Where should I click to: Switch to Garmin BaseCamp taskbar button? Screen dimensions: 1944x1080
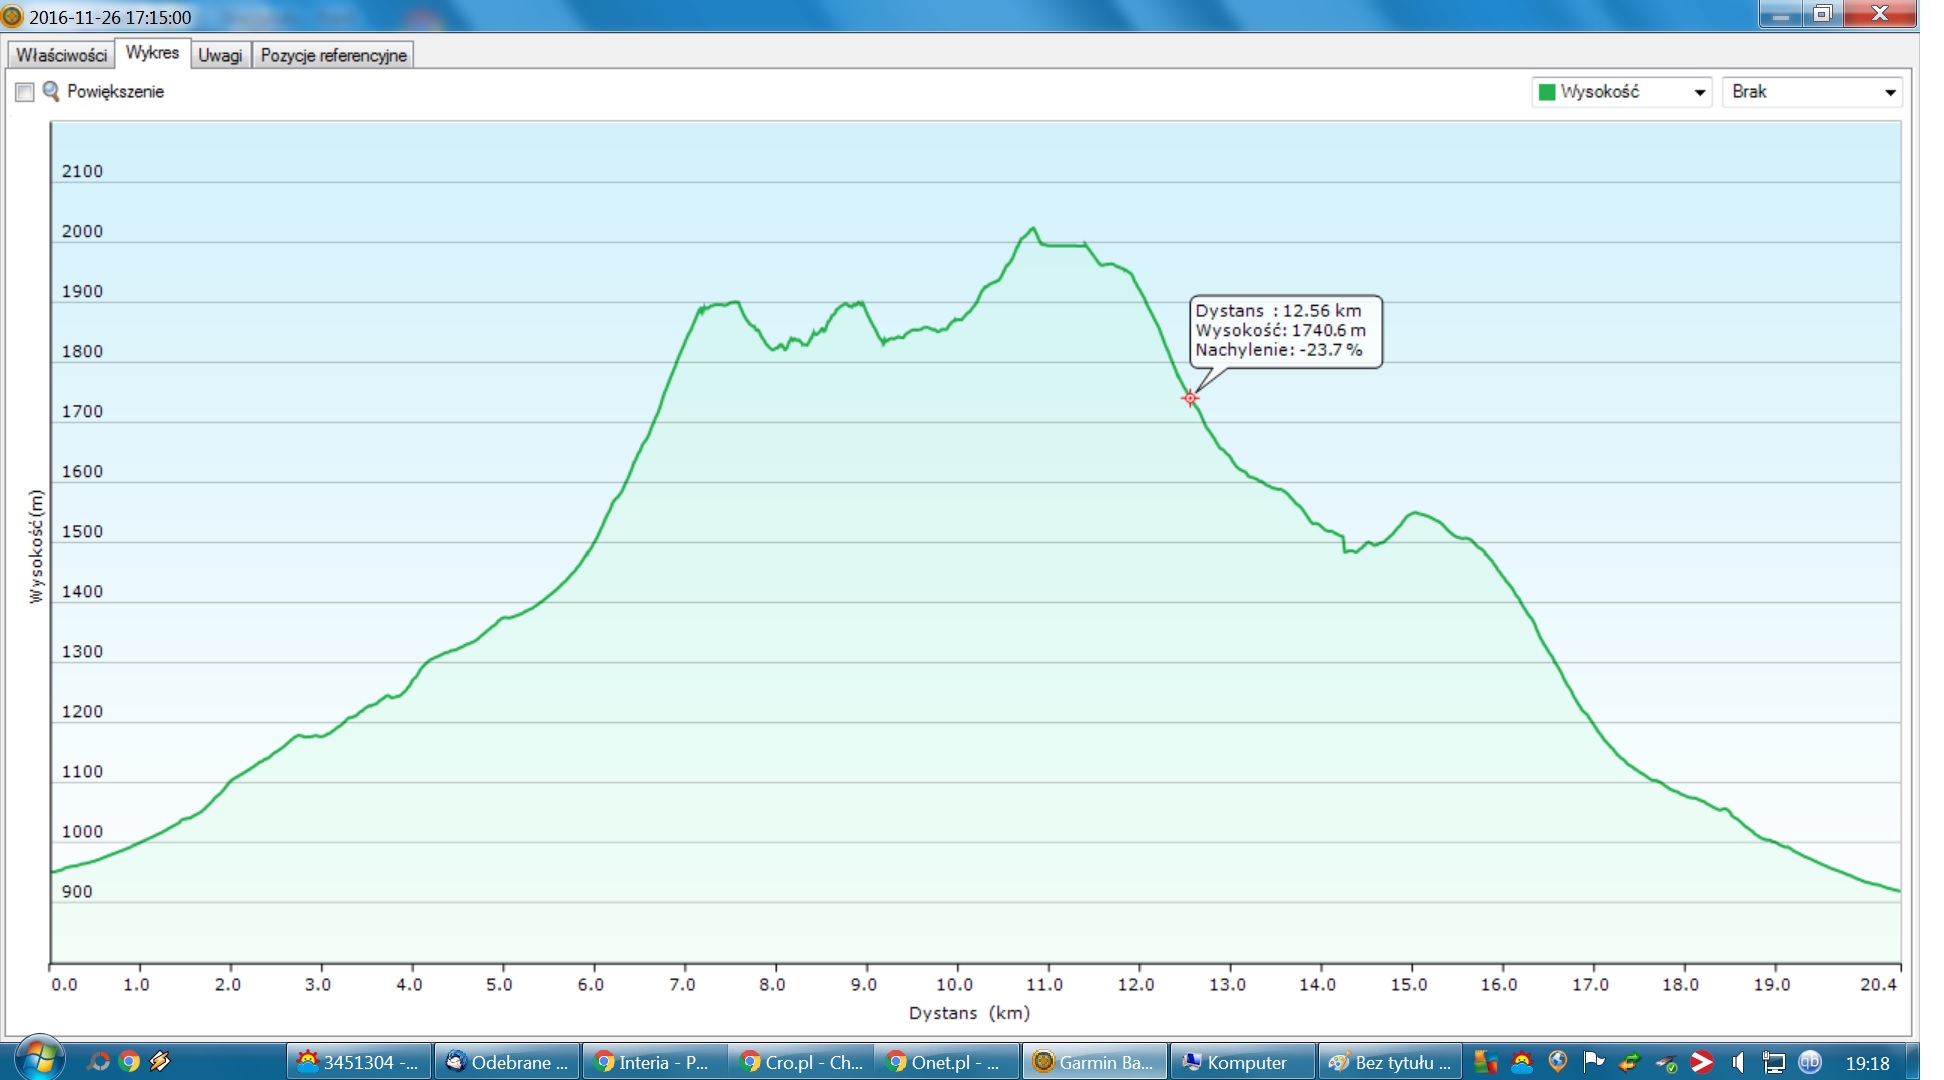pos(1094,1062)
